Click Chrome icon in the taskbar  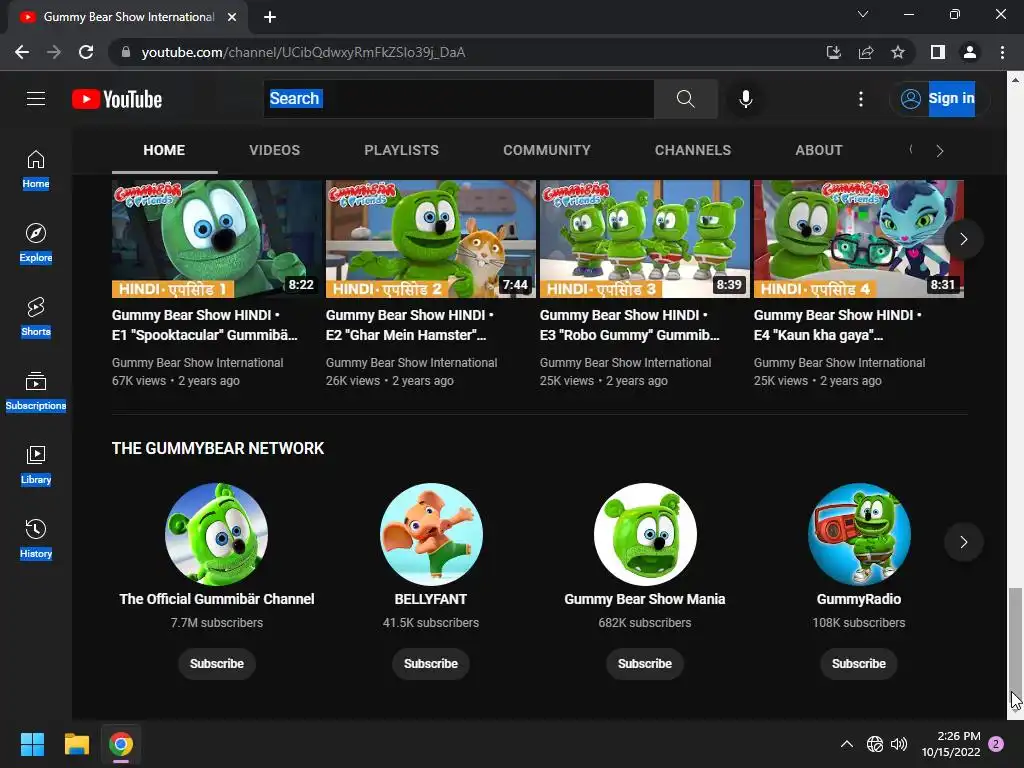click(121, 744)
